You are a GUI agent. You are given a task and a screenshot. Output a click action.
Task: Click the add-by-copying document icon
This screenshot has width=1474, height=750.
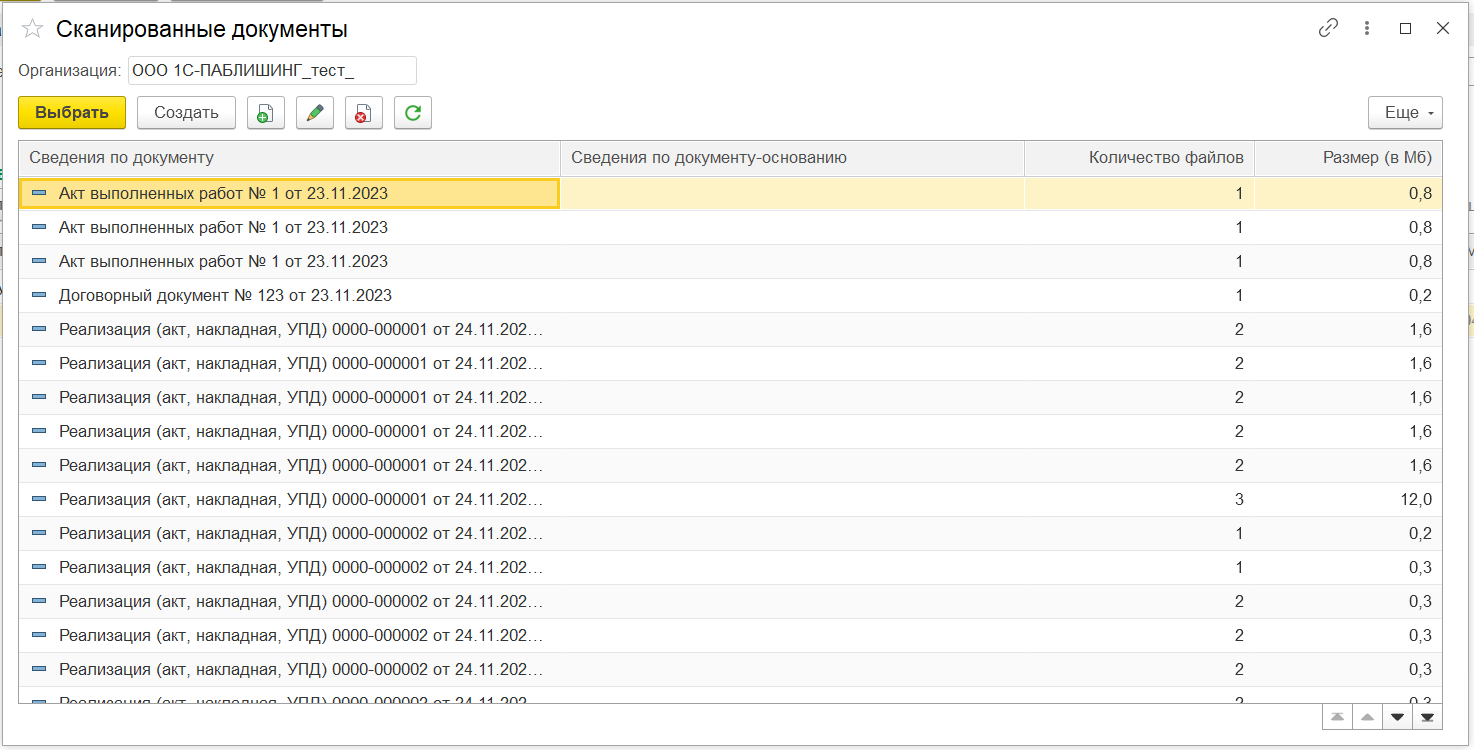[x=266, y=113]
